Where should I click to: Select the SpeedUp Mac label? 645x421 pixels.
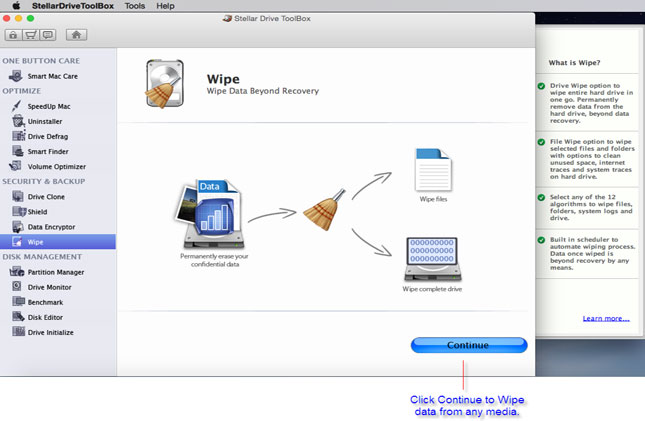pyautogui.click(x=49, y=106)
